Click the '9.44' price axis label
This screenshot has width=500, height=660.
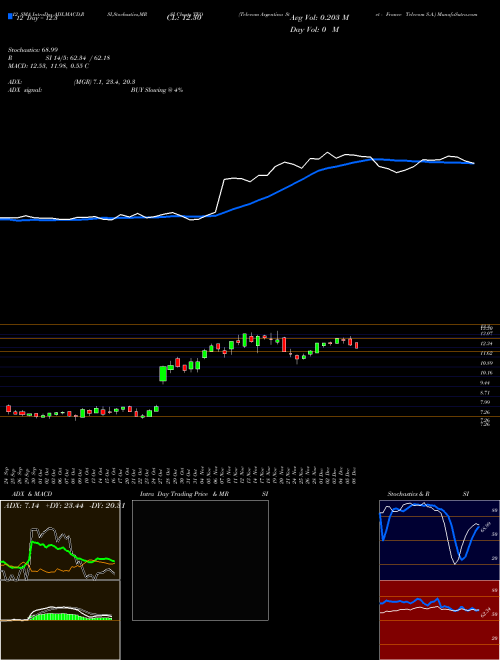click(x=487, y=383)
